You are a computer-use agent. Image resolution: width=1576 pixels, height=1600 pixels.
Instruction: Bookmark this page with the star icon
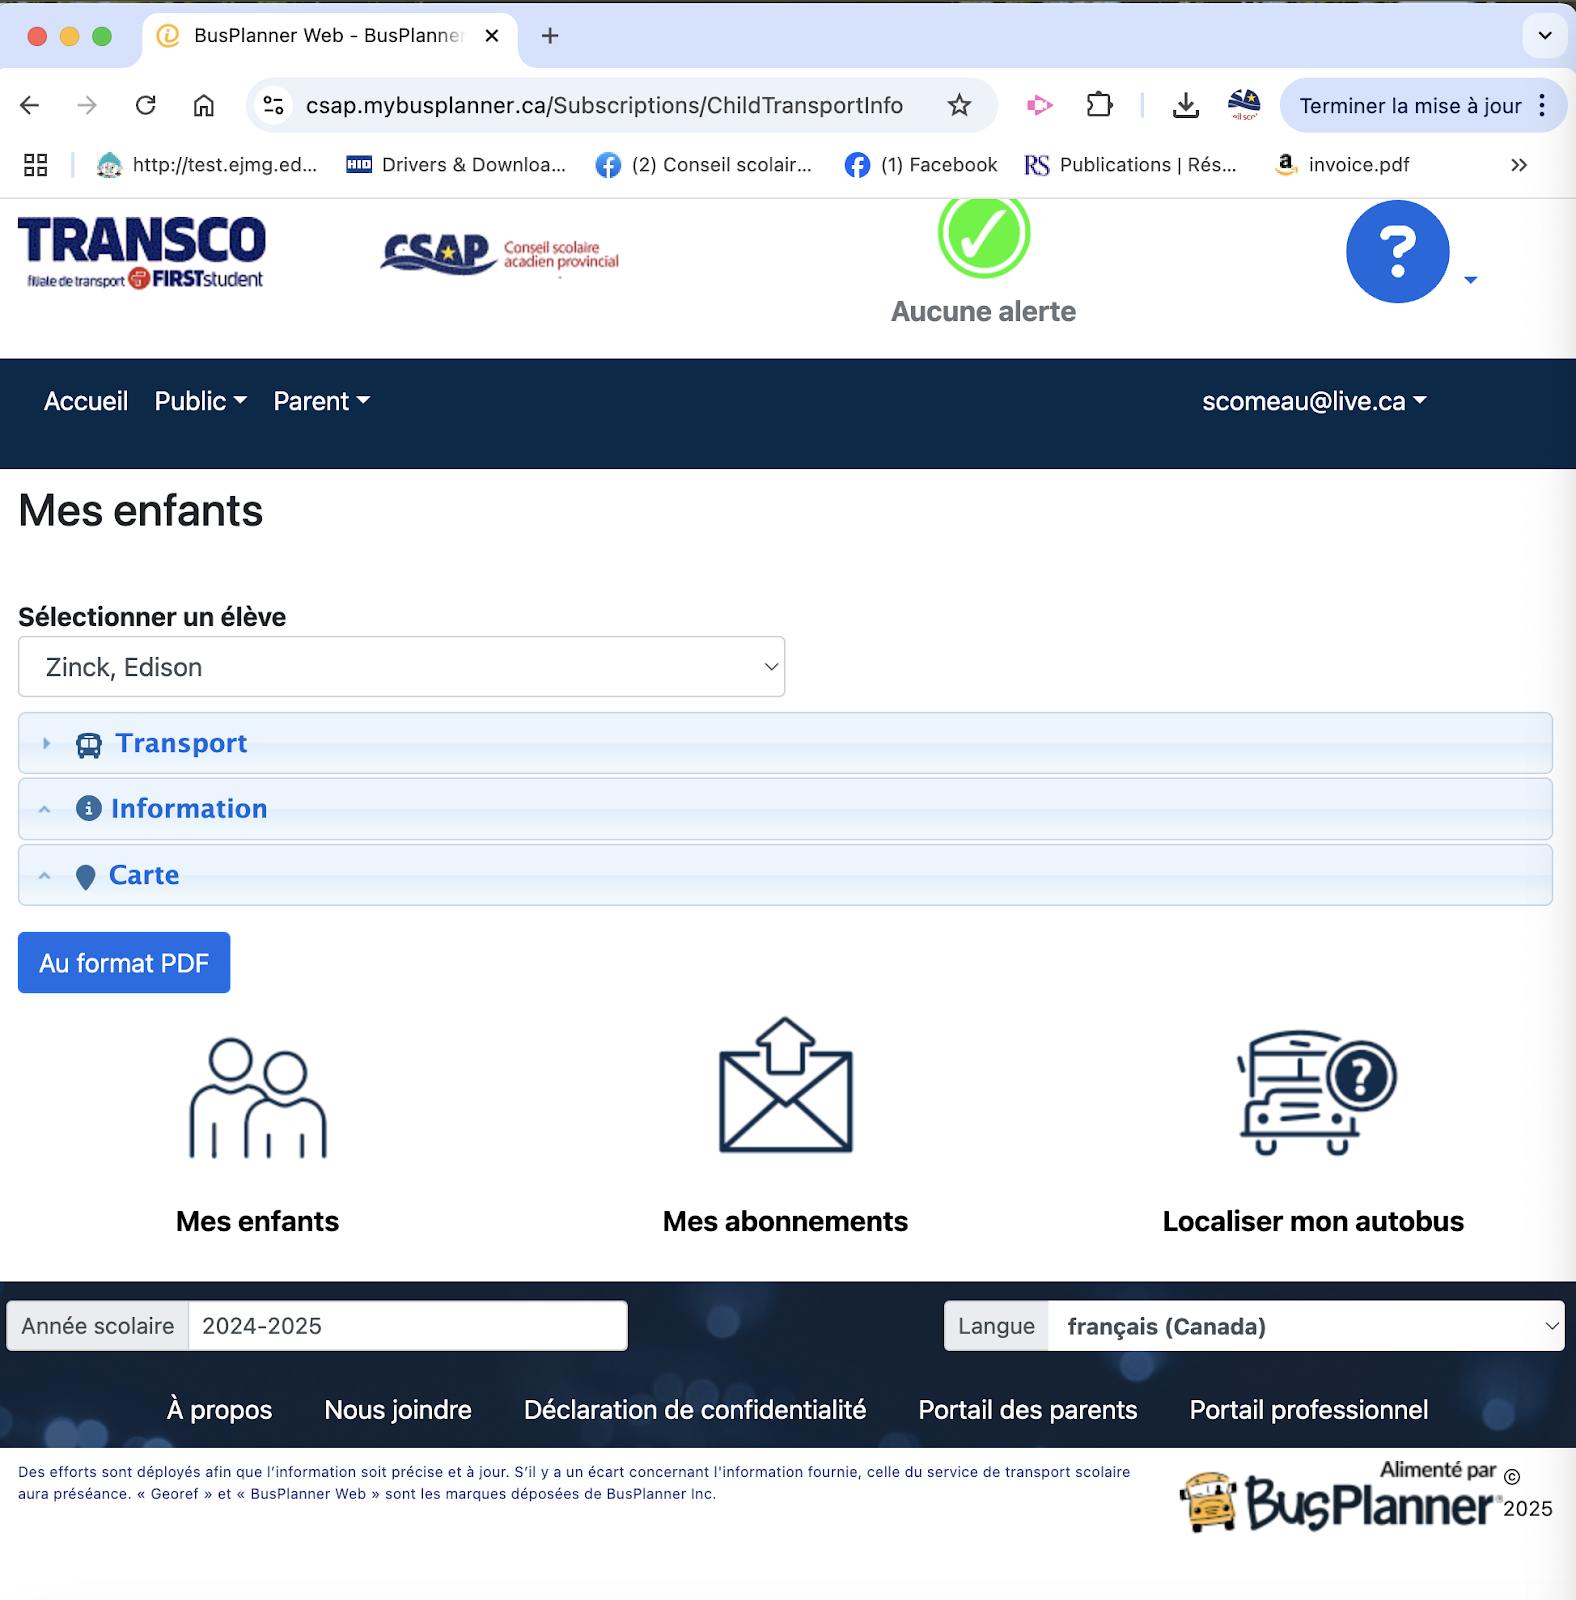pyautogui.click(x=959, y=105)
